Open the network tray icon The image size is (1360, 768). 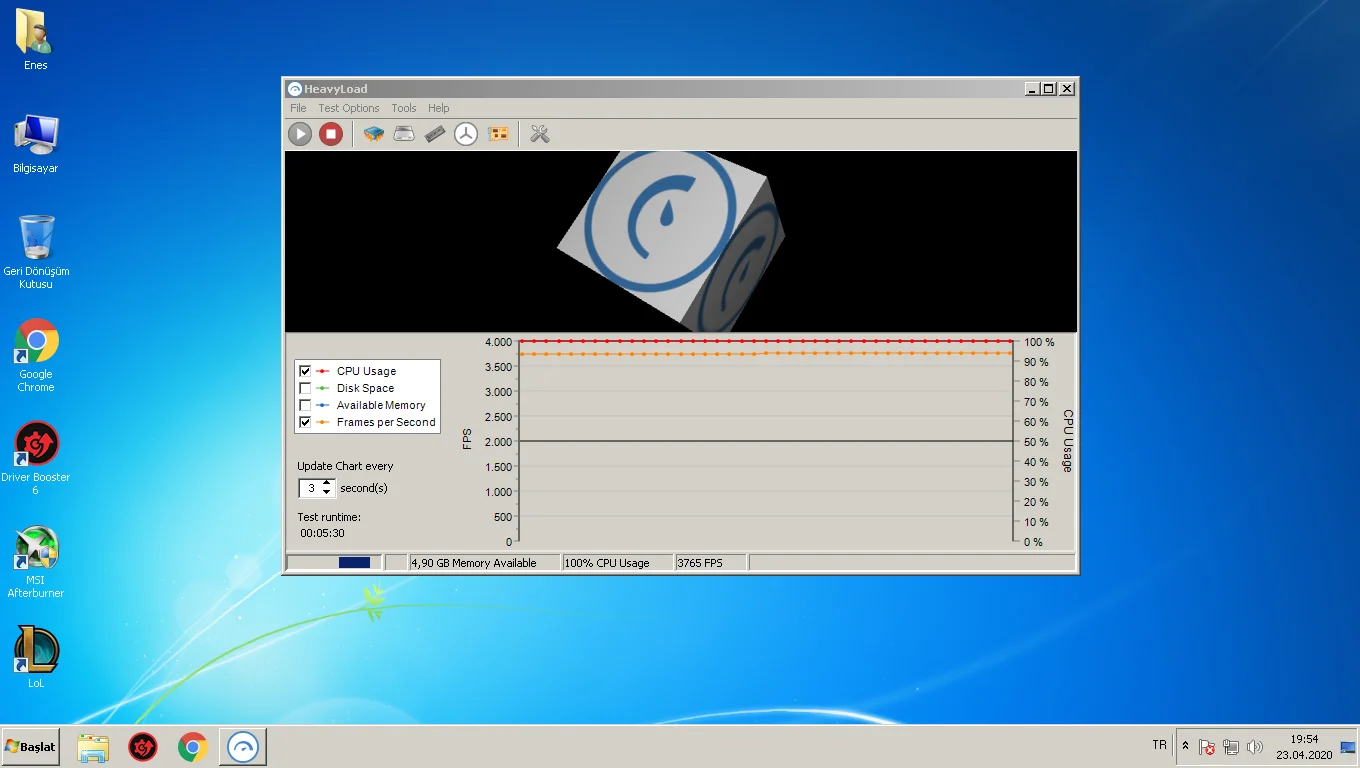(x=1231, y=747)
